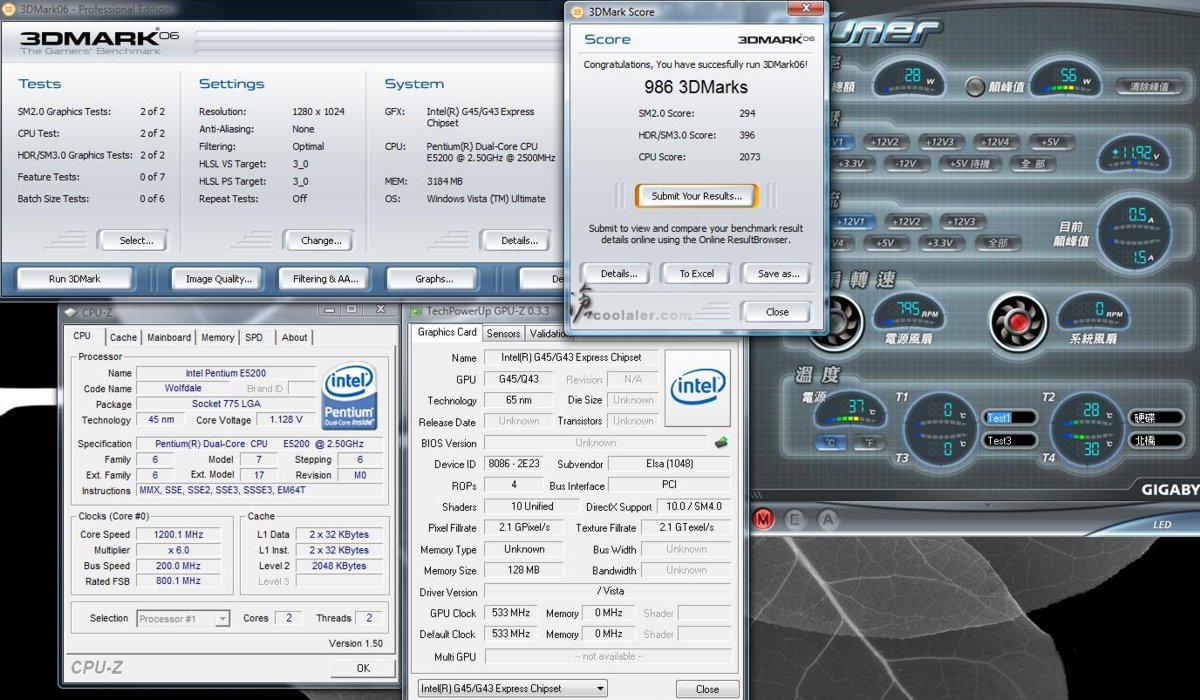1200x700 pixels.
Task: Toggle the -12V voltage button
Action: tap(905, 164)
